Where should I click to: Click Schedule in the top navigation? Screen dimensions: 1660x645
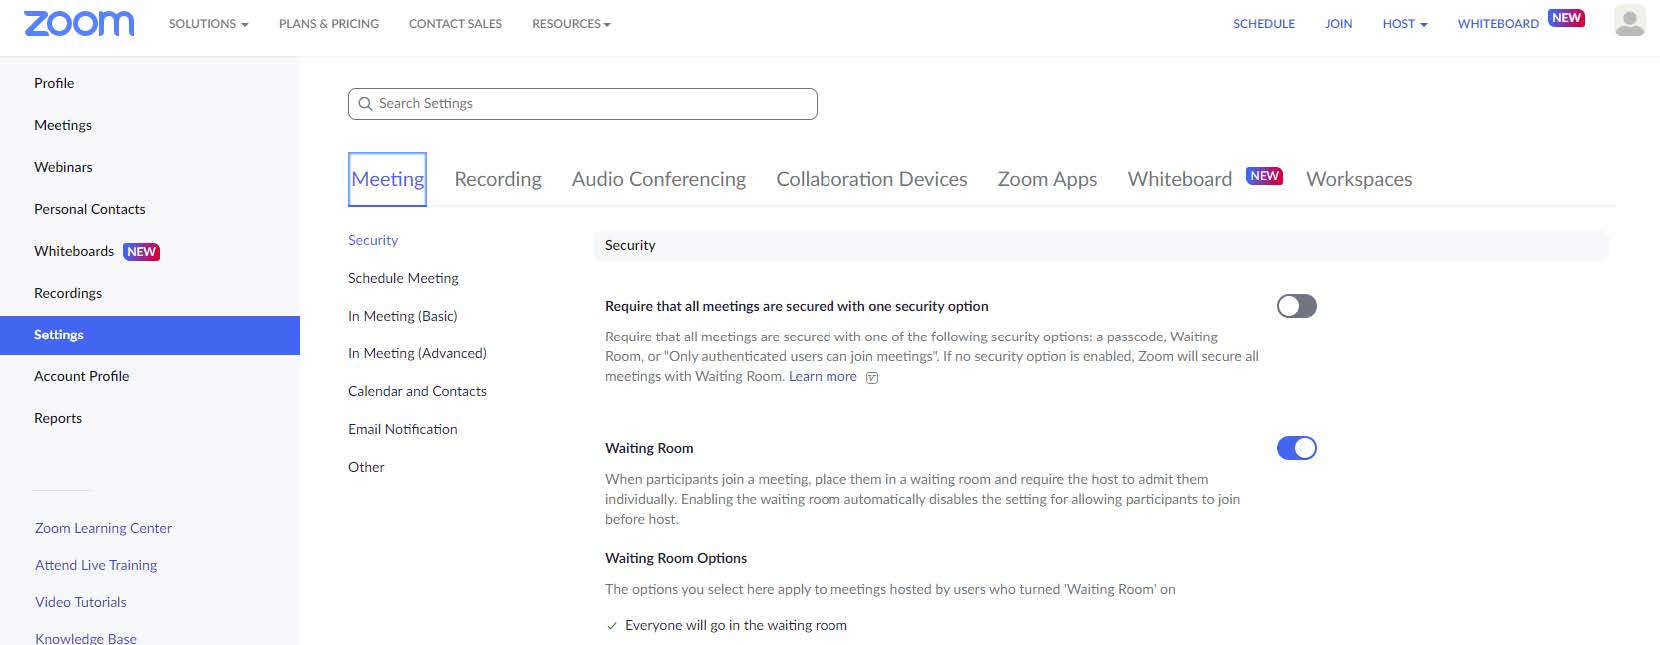tap(1264, 24)
